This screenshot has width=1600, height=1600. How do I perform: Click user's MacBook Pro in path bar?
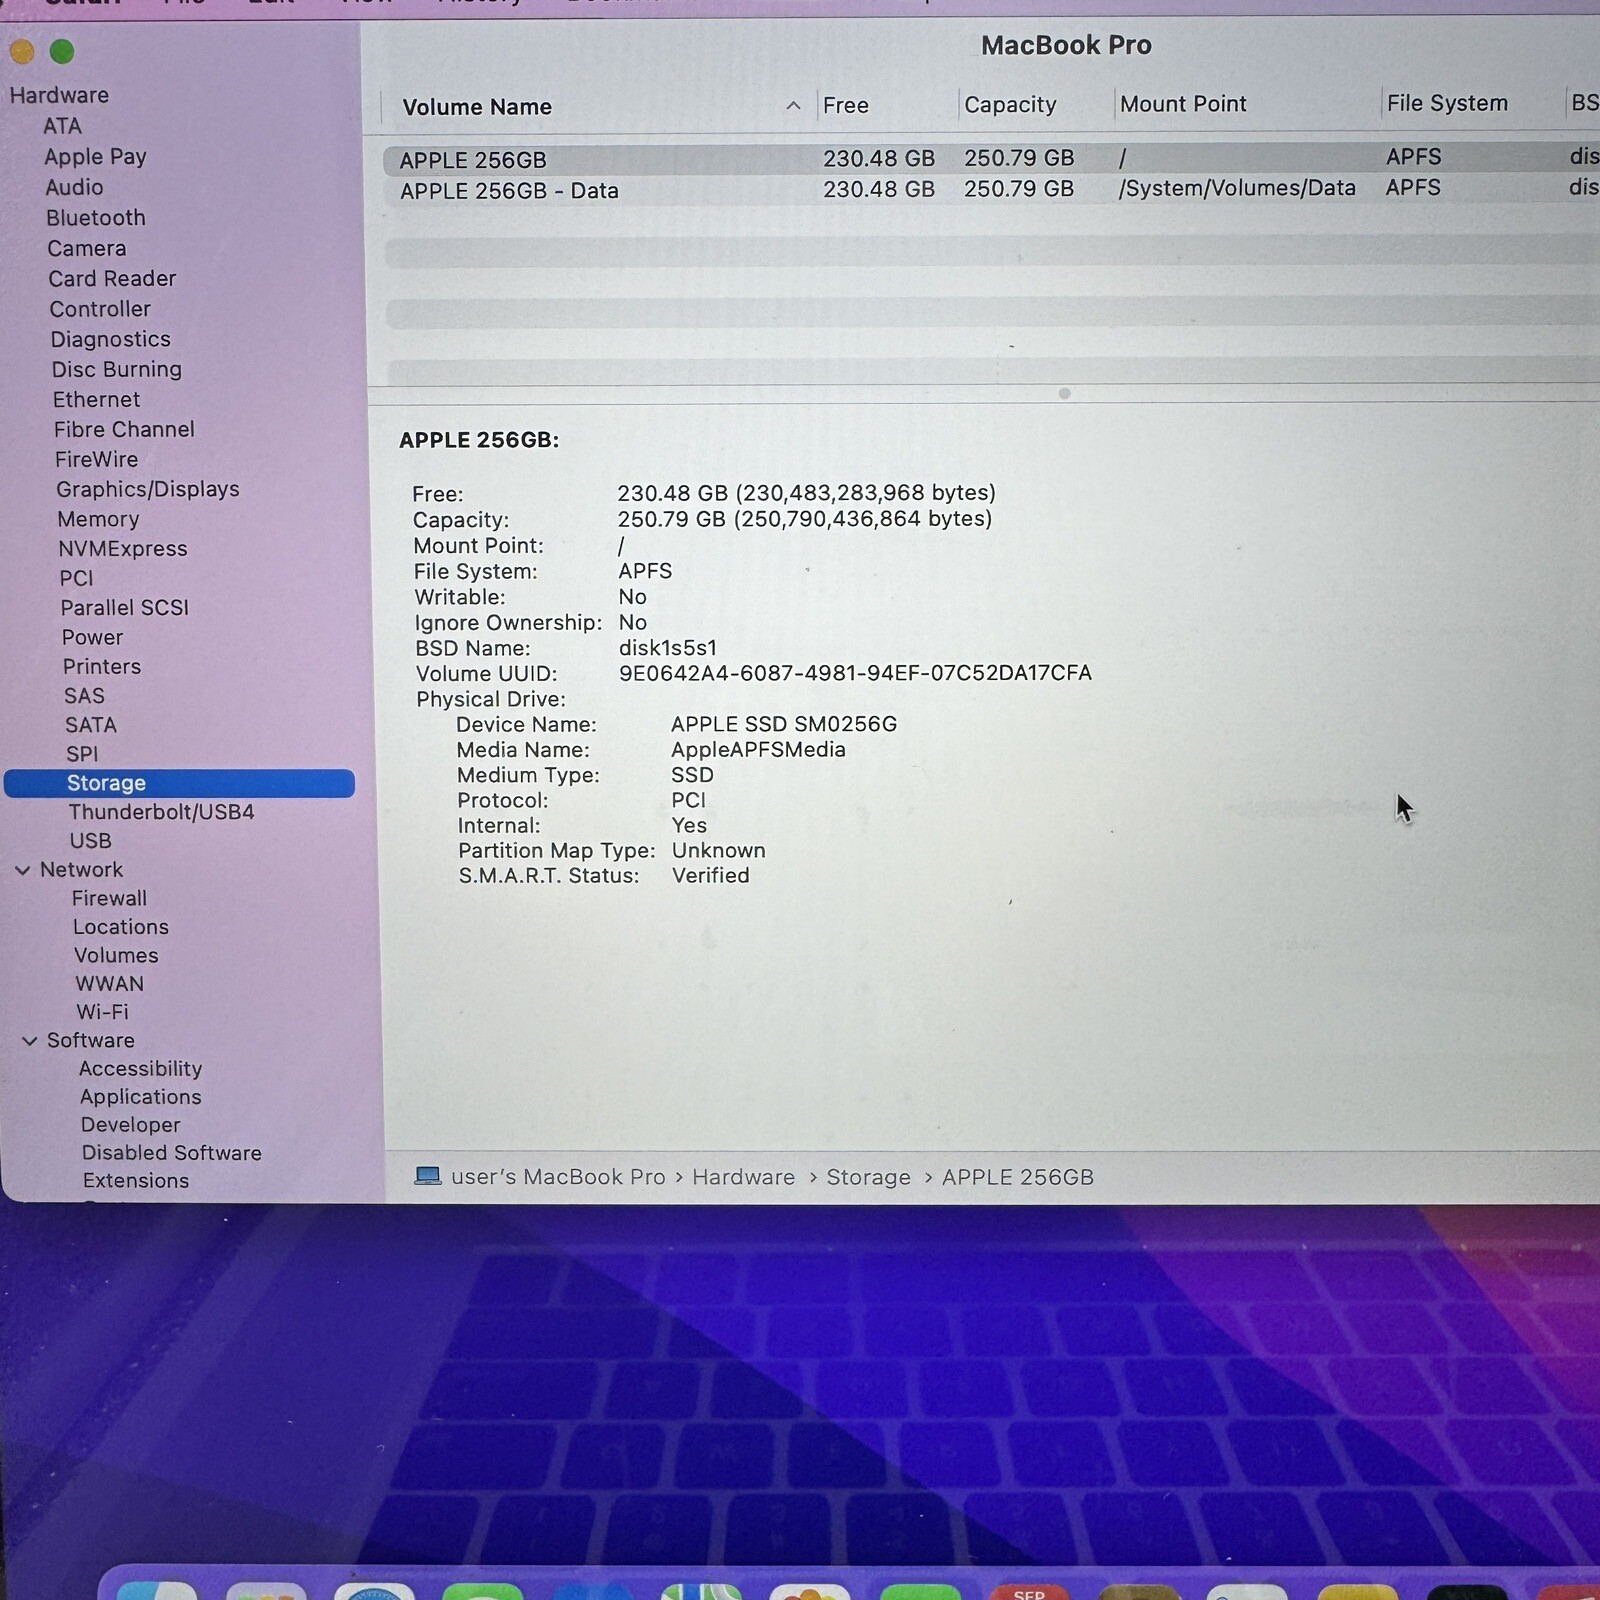tap(558, 1177)
